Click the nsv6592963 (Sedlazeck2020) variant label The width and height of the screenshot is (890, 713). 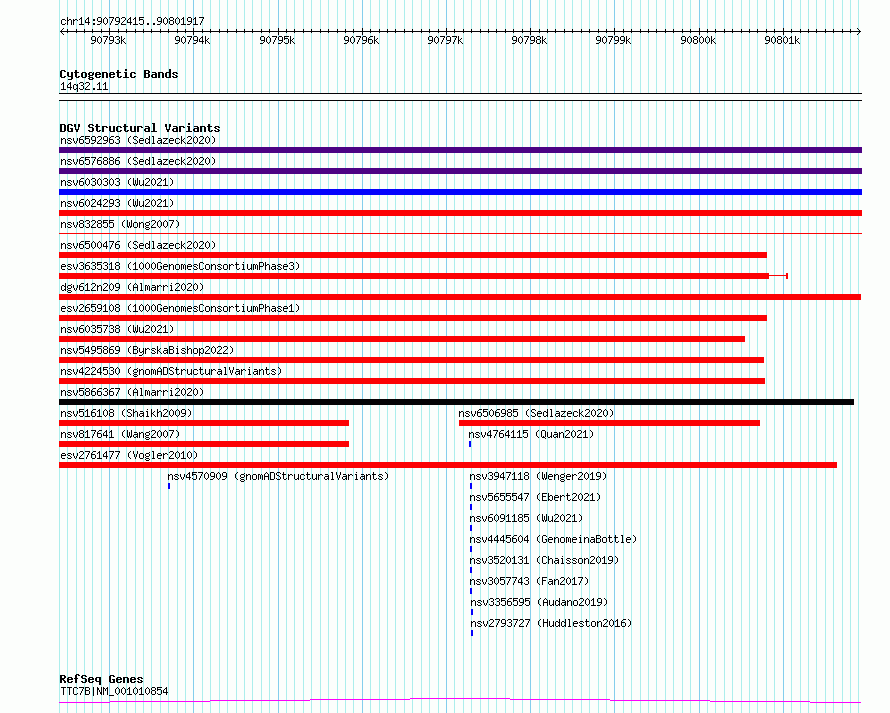pos(138,140)
